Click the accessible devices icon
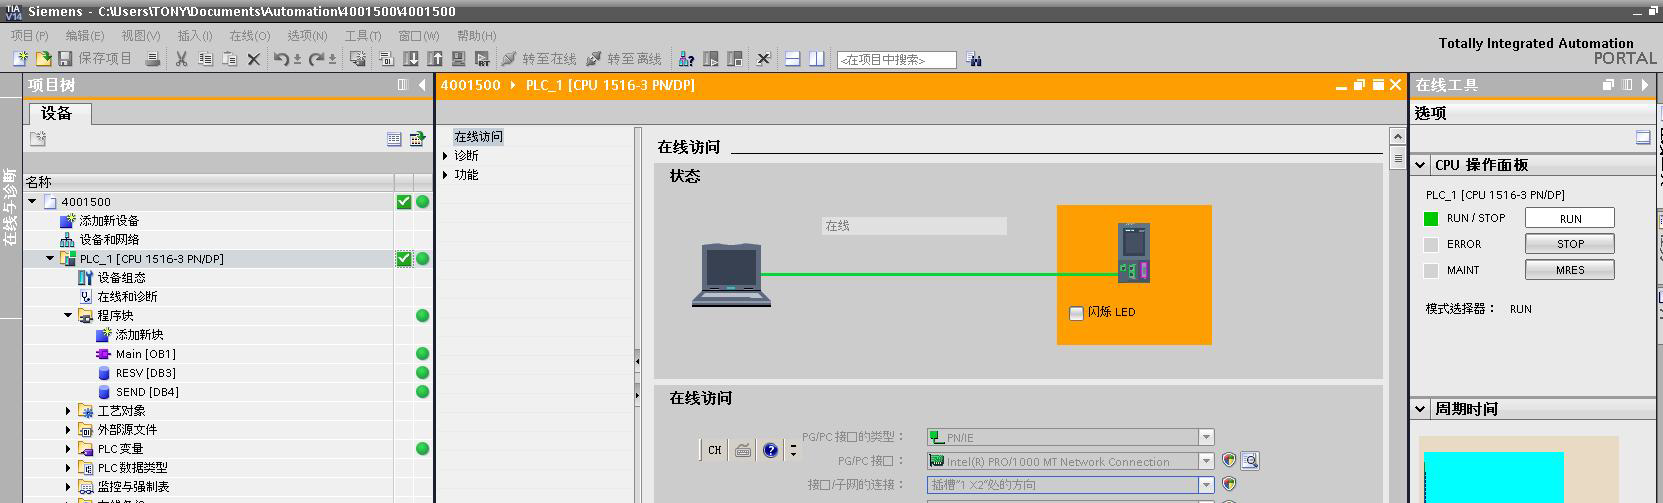The image size is (1663, 503). (x=686, y=59)
